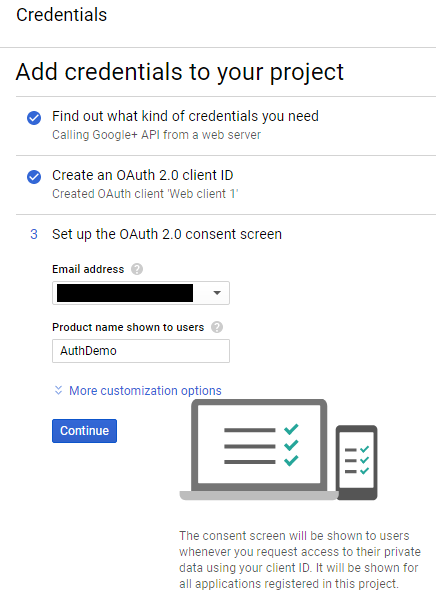Screen dimensions: 436x594
Task: Click checkmark icon for OAuth client ID step
Action: coord(34,177)
